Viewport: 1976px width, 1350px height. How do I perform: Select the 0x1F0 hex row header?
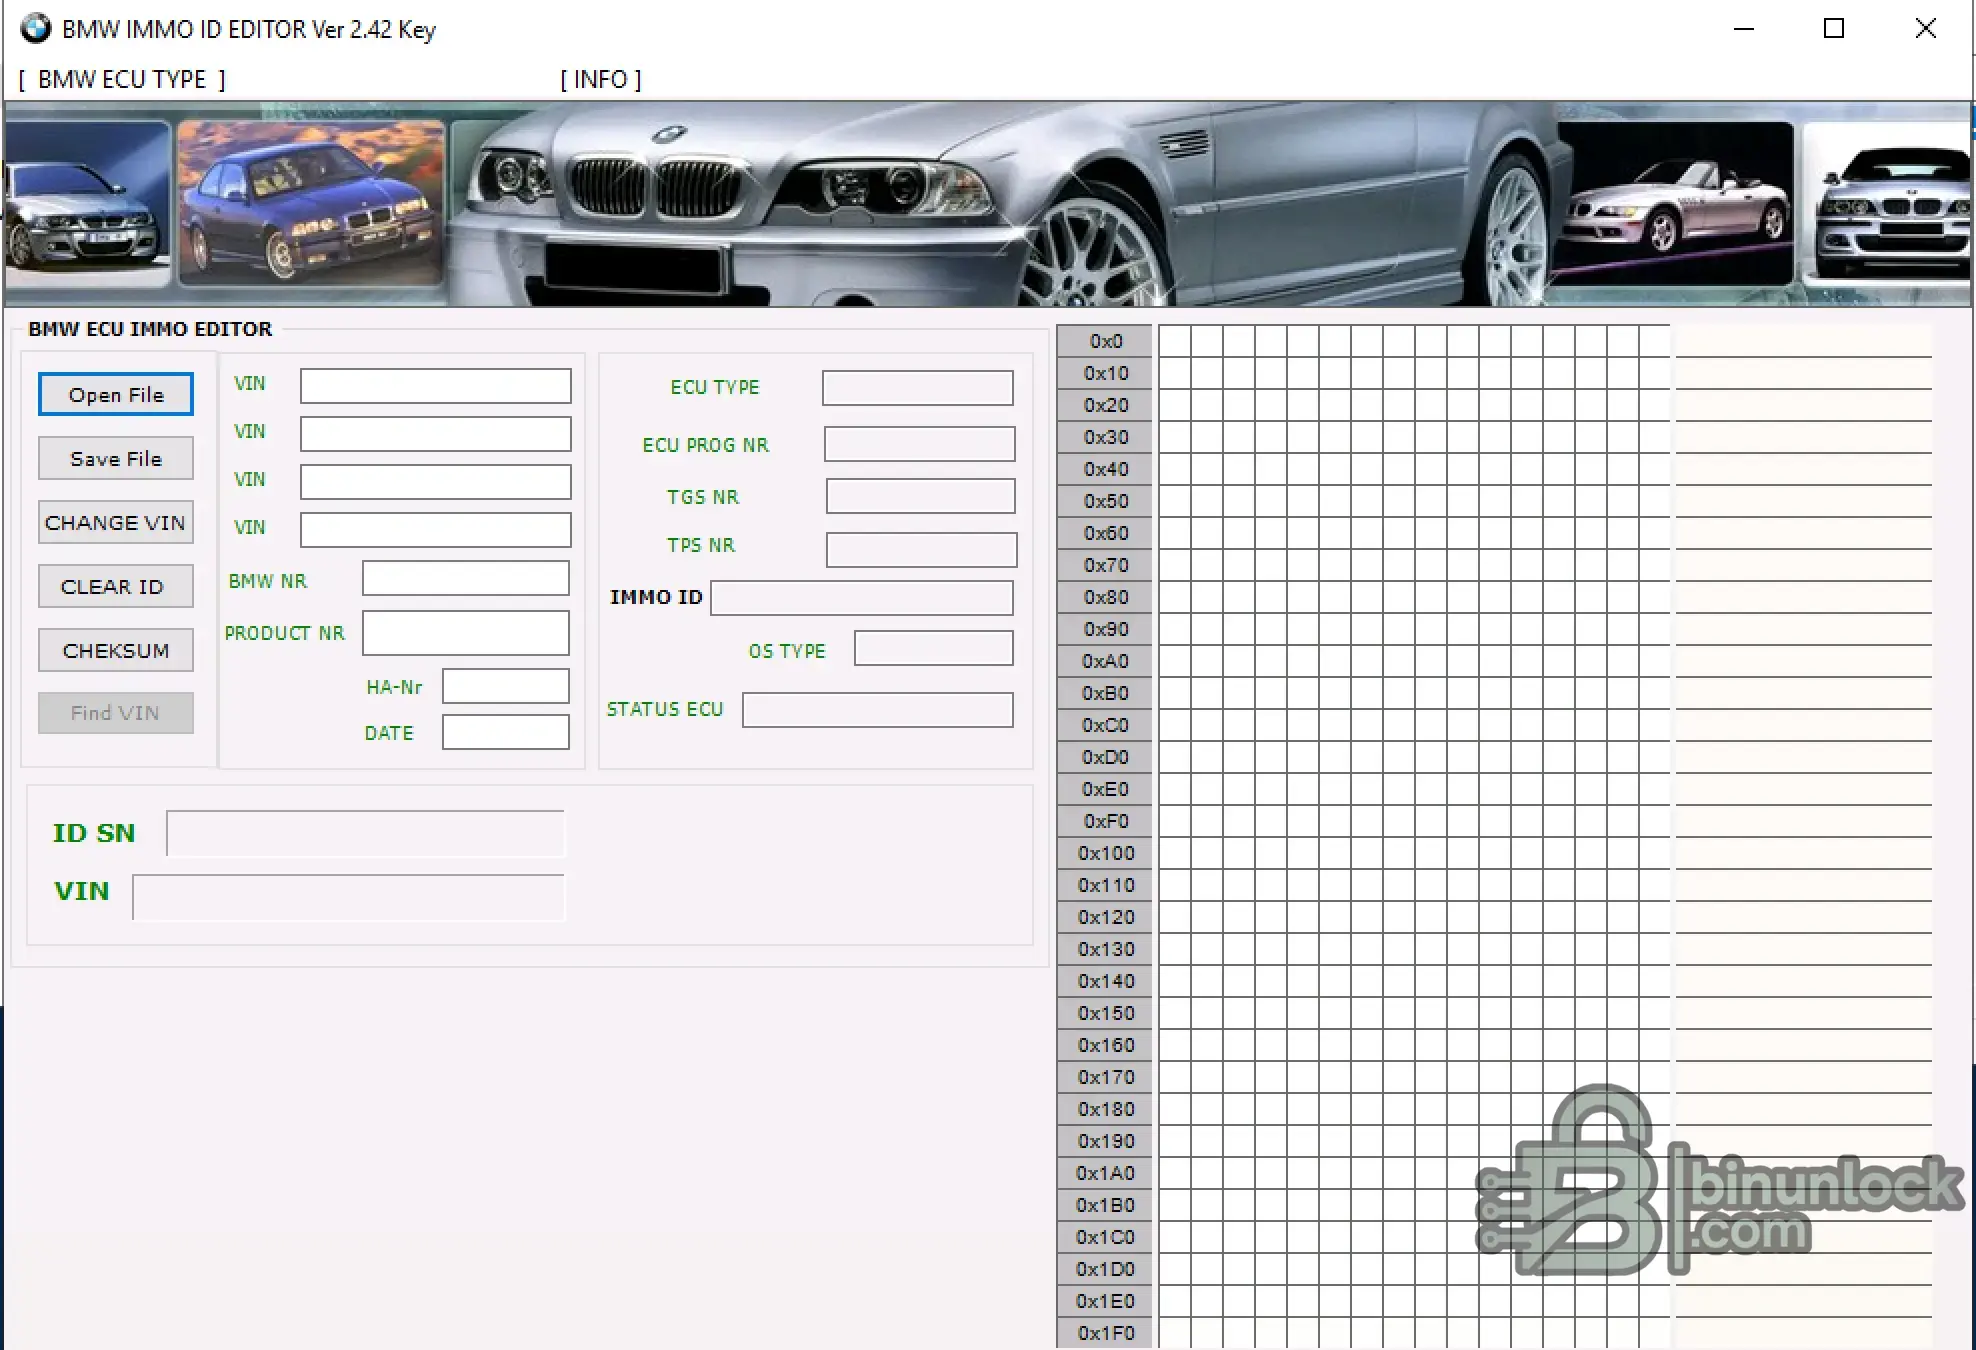coord(1105,1333)
